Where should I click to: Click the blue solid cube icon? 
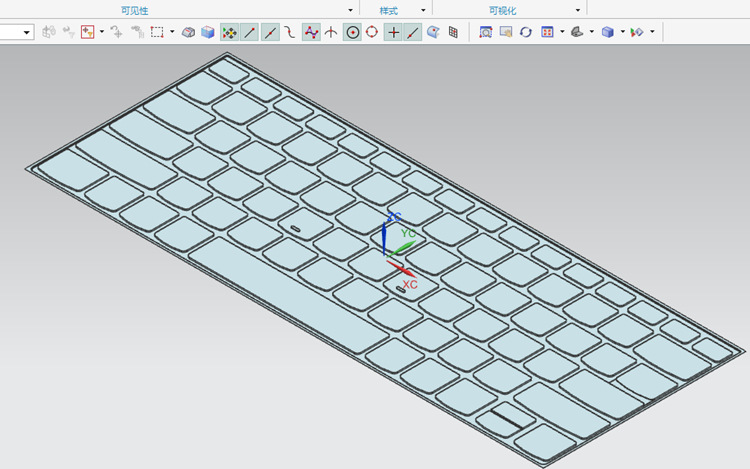pyautogui.click(x=208, y=32)
